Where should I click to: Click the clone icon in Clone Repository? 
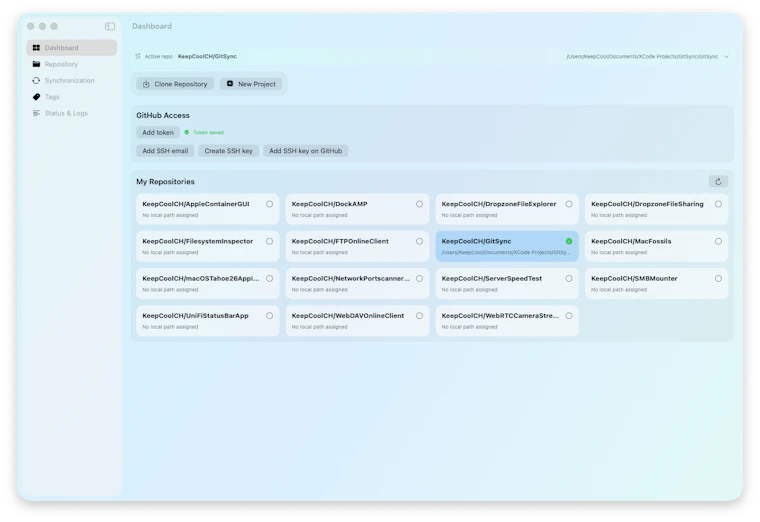pyautogui.click(x=146, y=84)
